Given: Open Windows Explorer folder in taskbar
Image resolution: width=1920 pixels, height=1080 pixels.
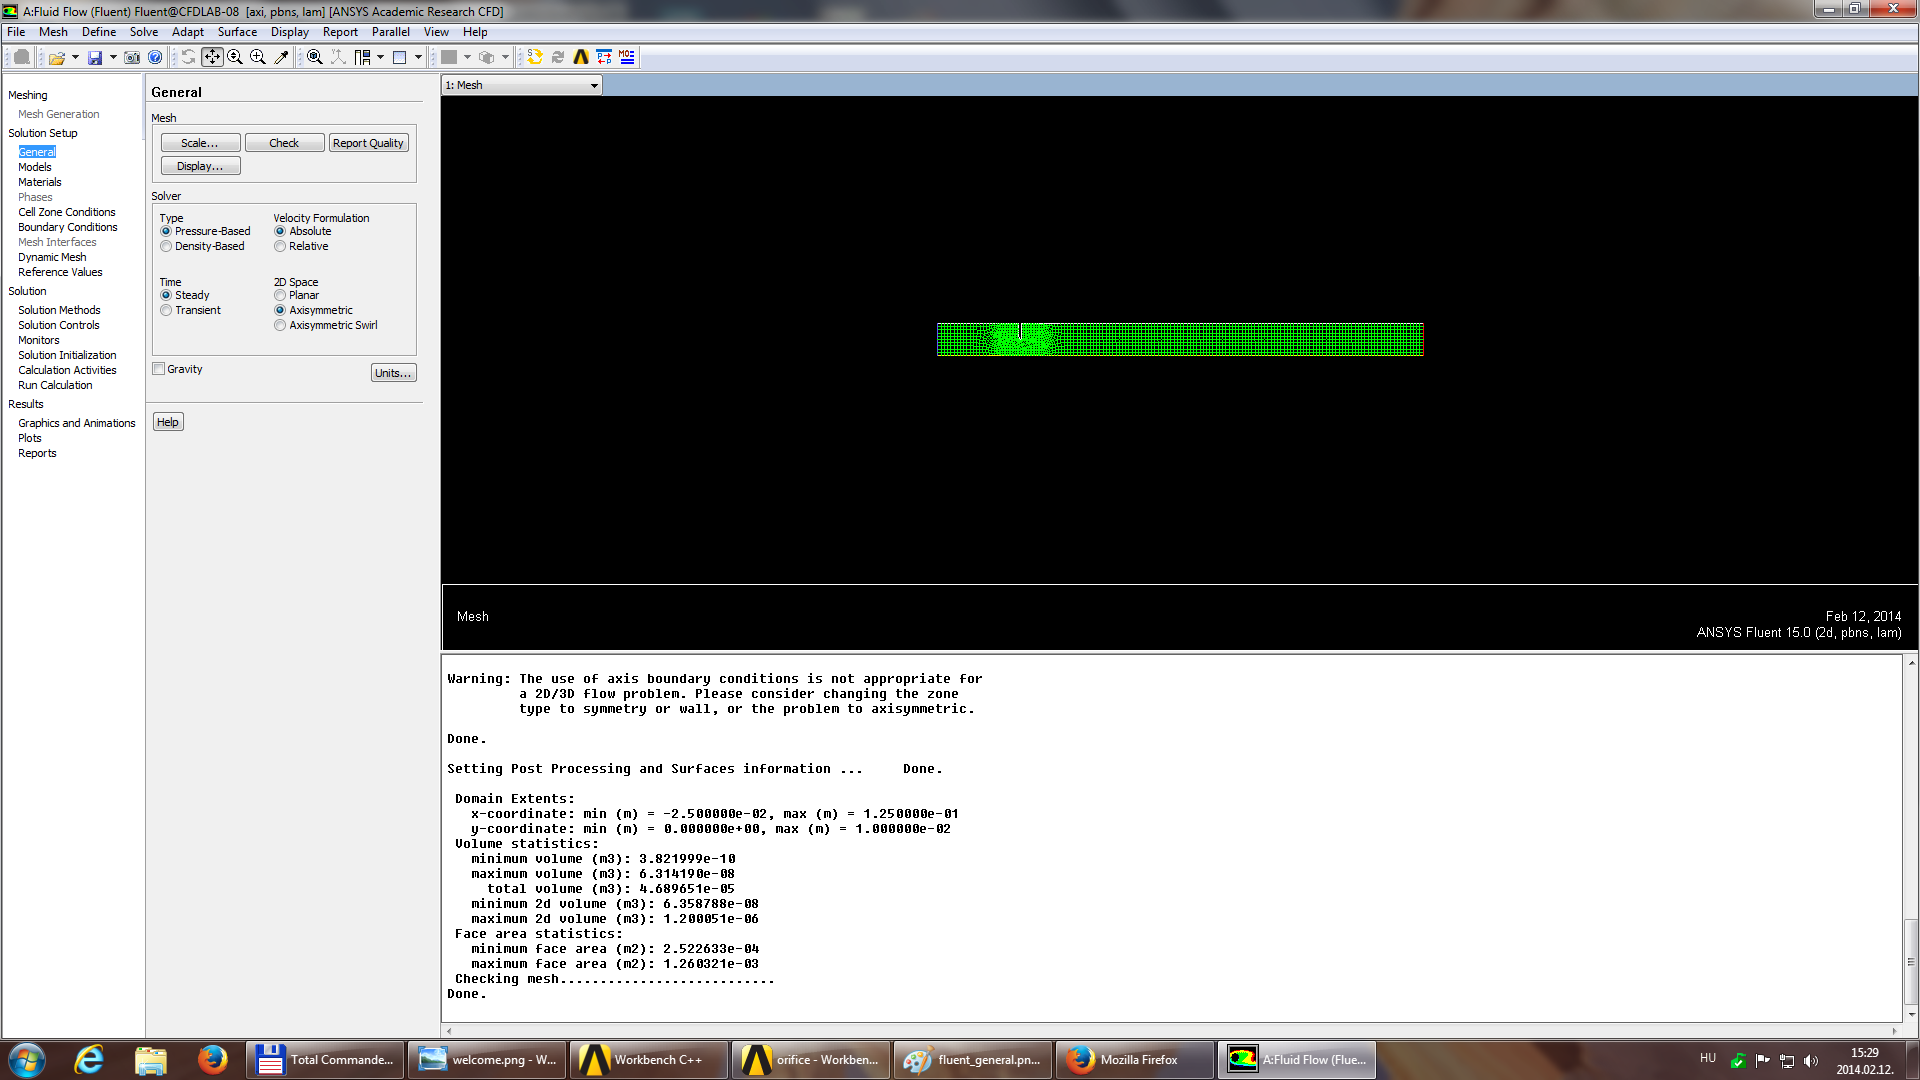Looking at the screenshot, I should (151, 1060).
